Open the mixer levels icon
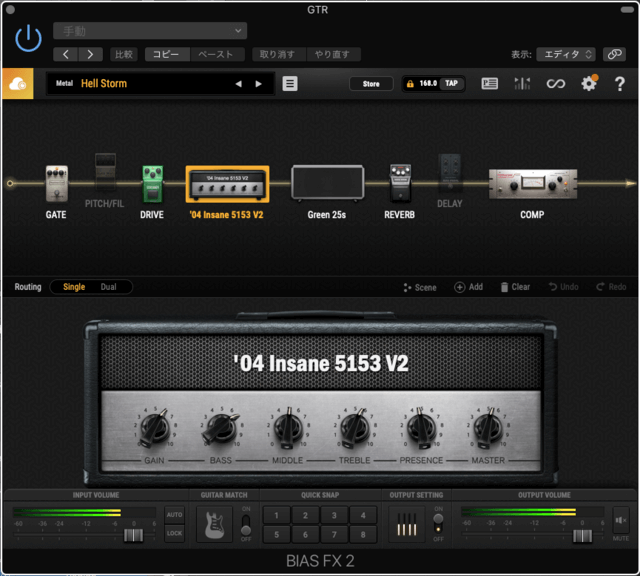This screenshot has height=576, width=640. 522,84
